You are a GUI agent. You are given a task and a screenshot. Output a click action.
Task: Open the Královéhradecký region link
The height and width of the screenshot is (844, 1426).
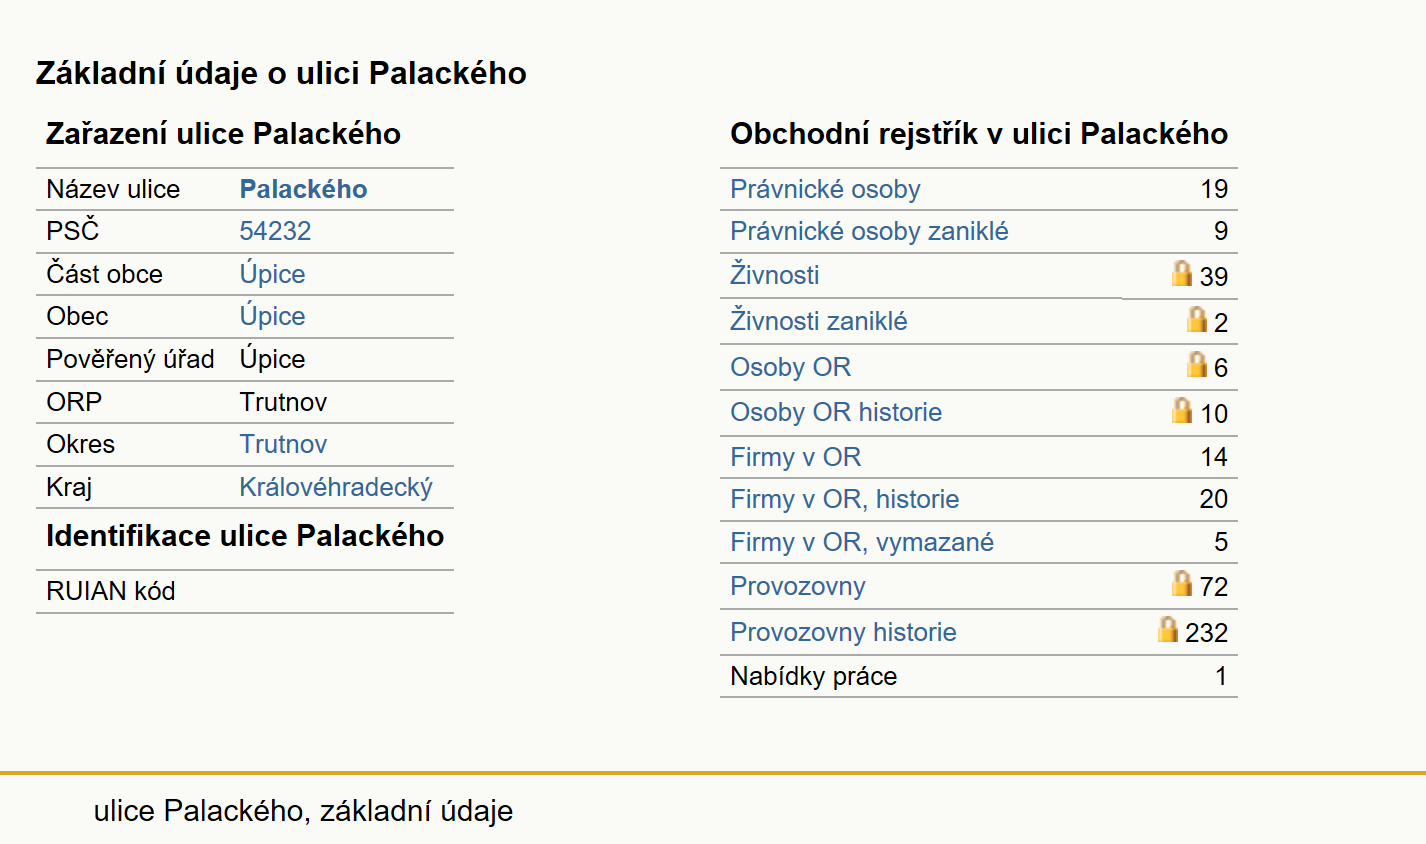click(x=336, y=487)
